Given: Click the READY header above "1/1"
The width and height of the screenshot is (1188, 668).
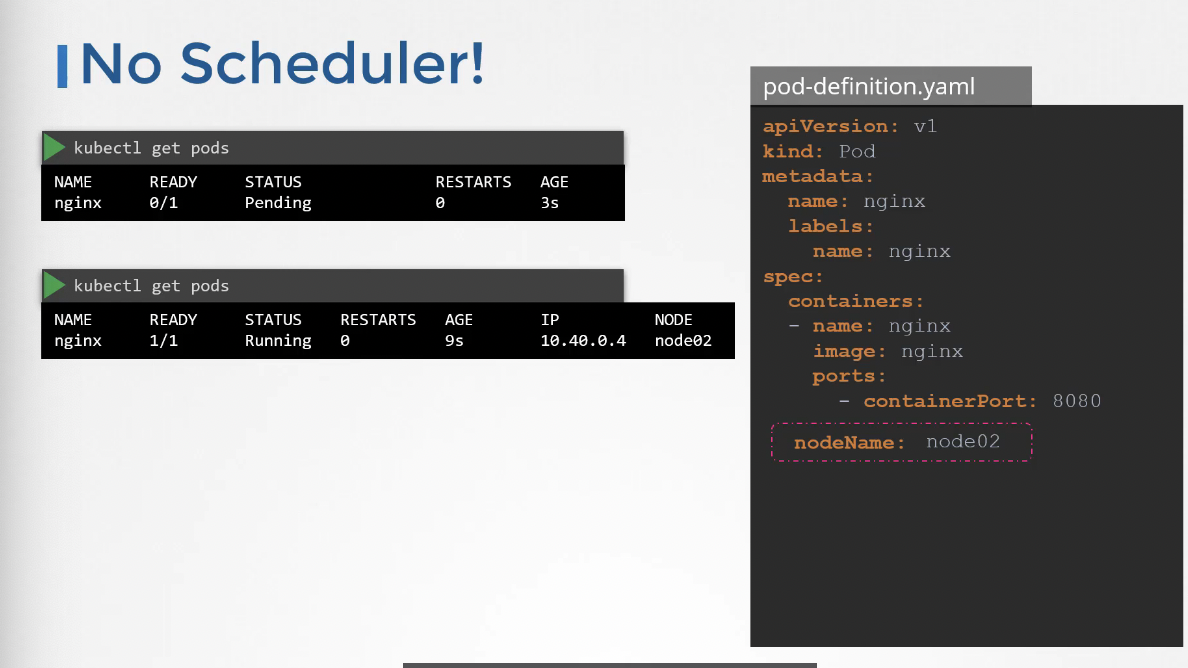Looking at the screenshot, I should [174, 320].
